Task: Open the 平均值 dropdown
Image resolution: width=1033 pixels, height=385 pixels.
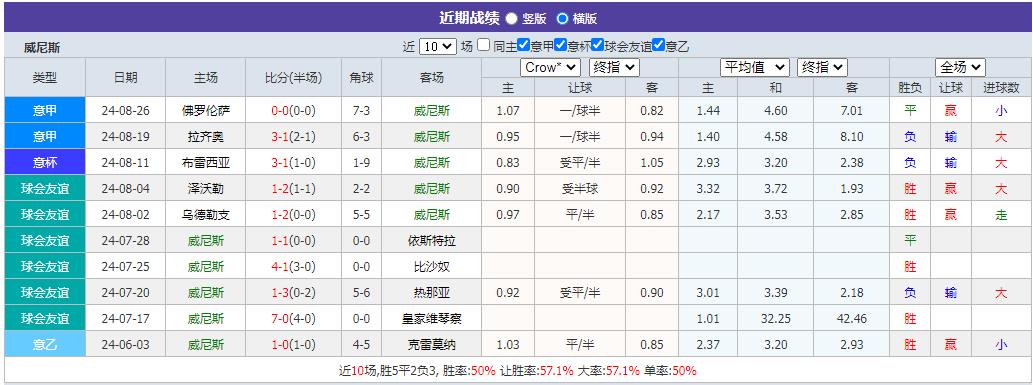Action: (x=754, y=67)
